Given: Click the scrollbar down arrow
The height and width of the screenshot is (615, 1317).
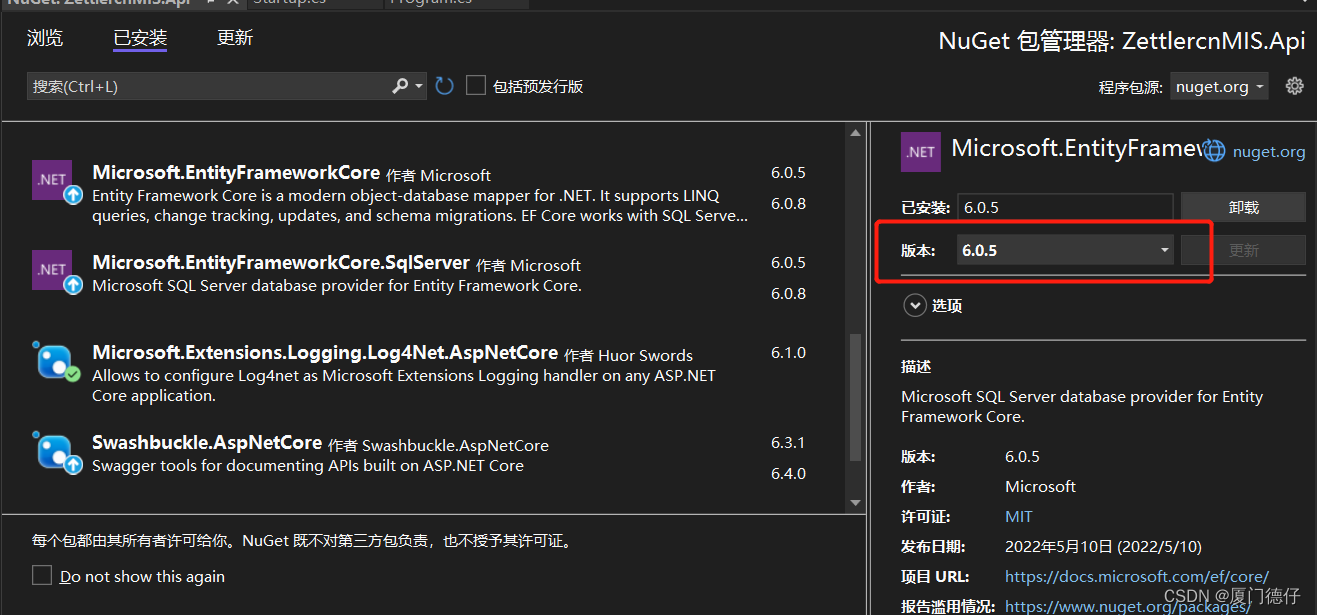Looking at the screenshot, I should 855,502.
